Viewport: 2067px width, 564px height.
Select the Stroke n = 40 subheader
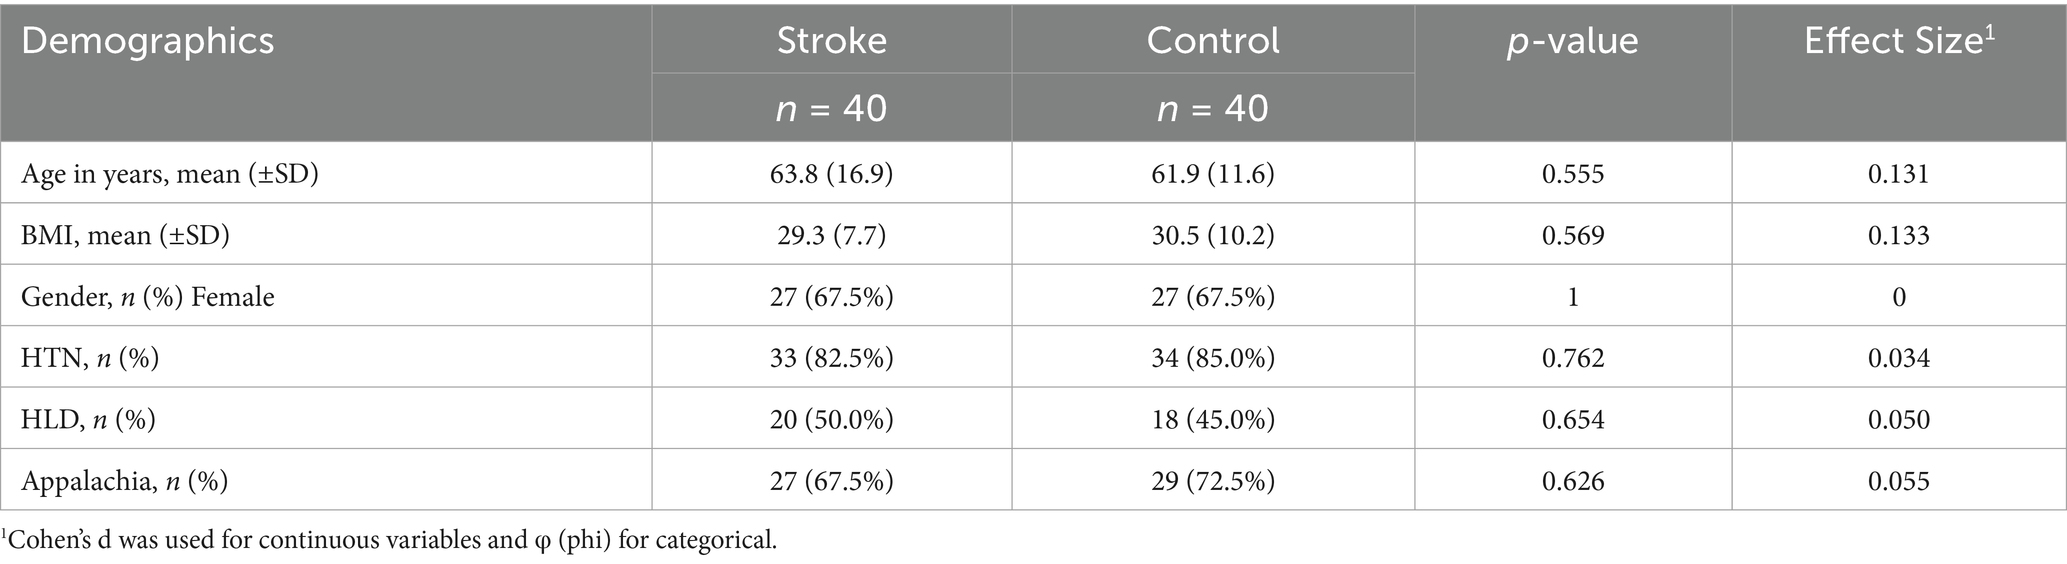[x=831, y=108]
